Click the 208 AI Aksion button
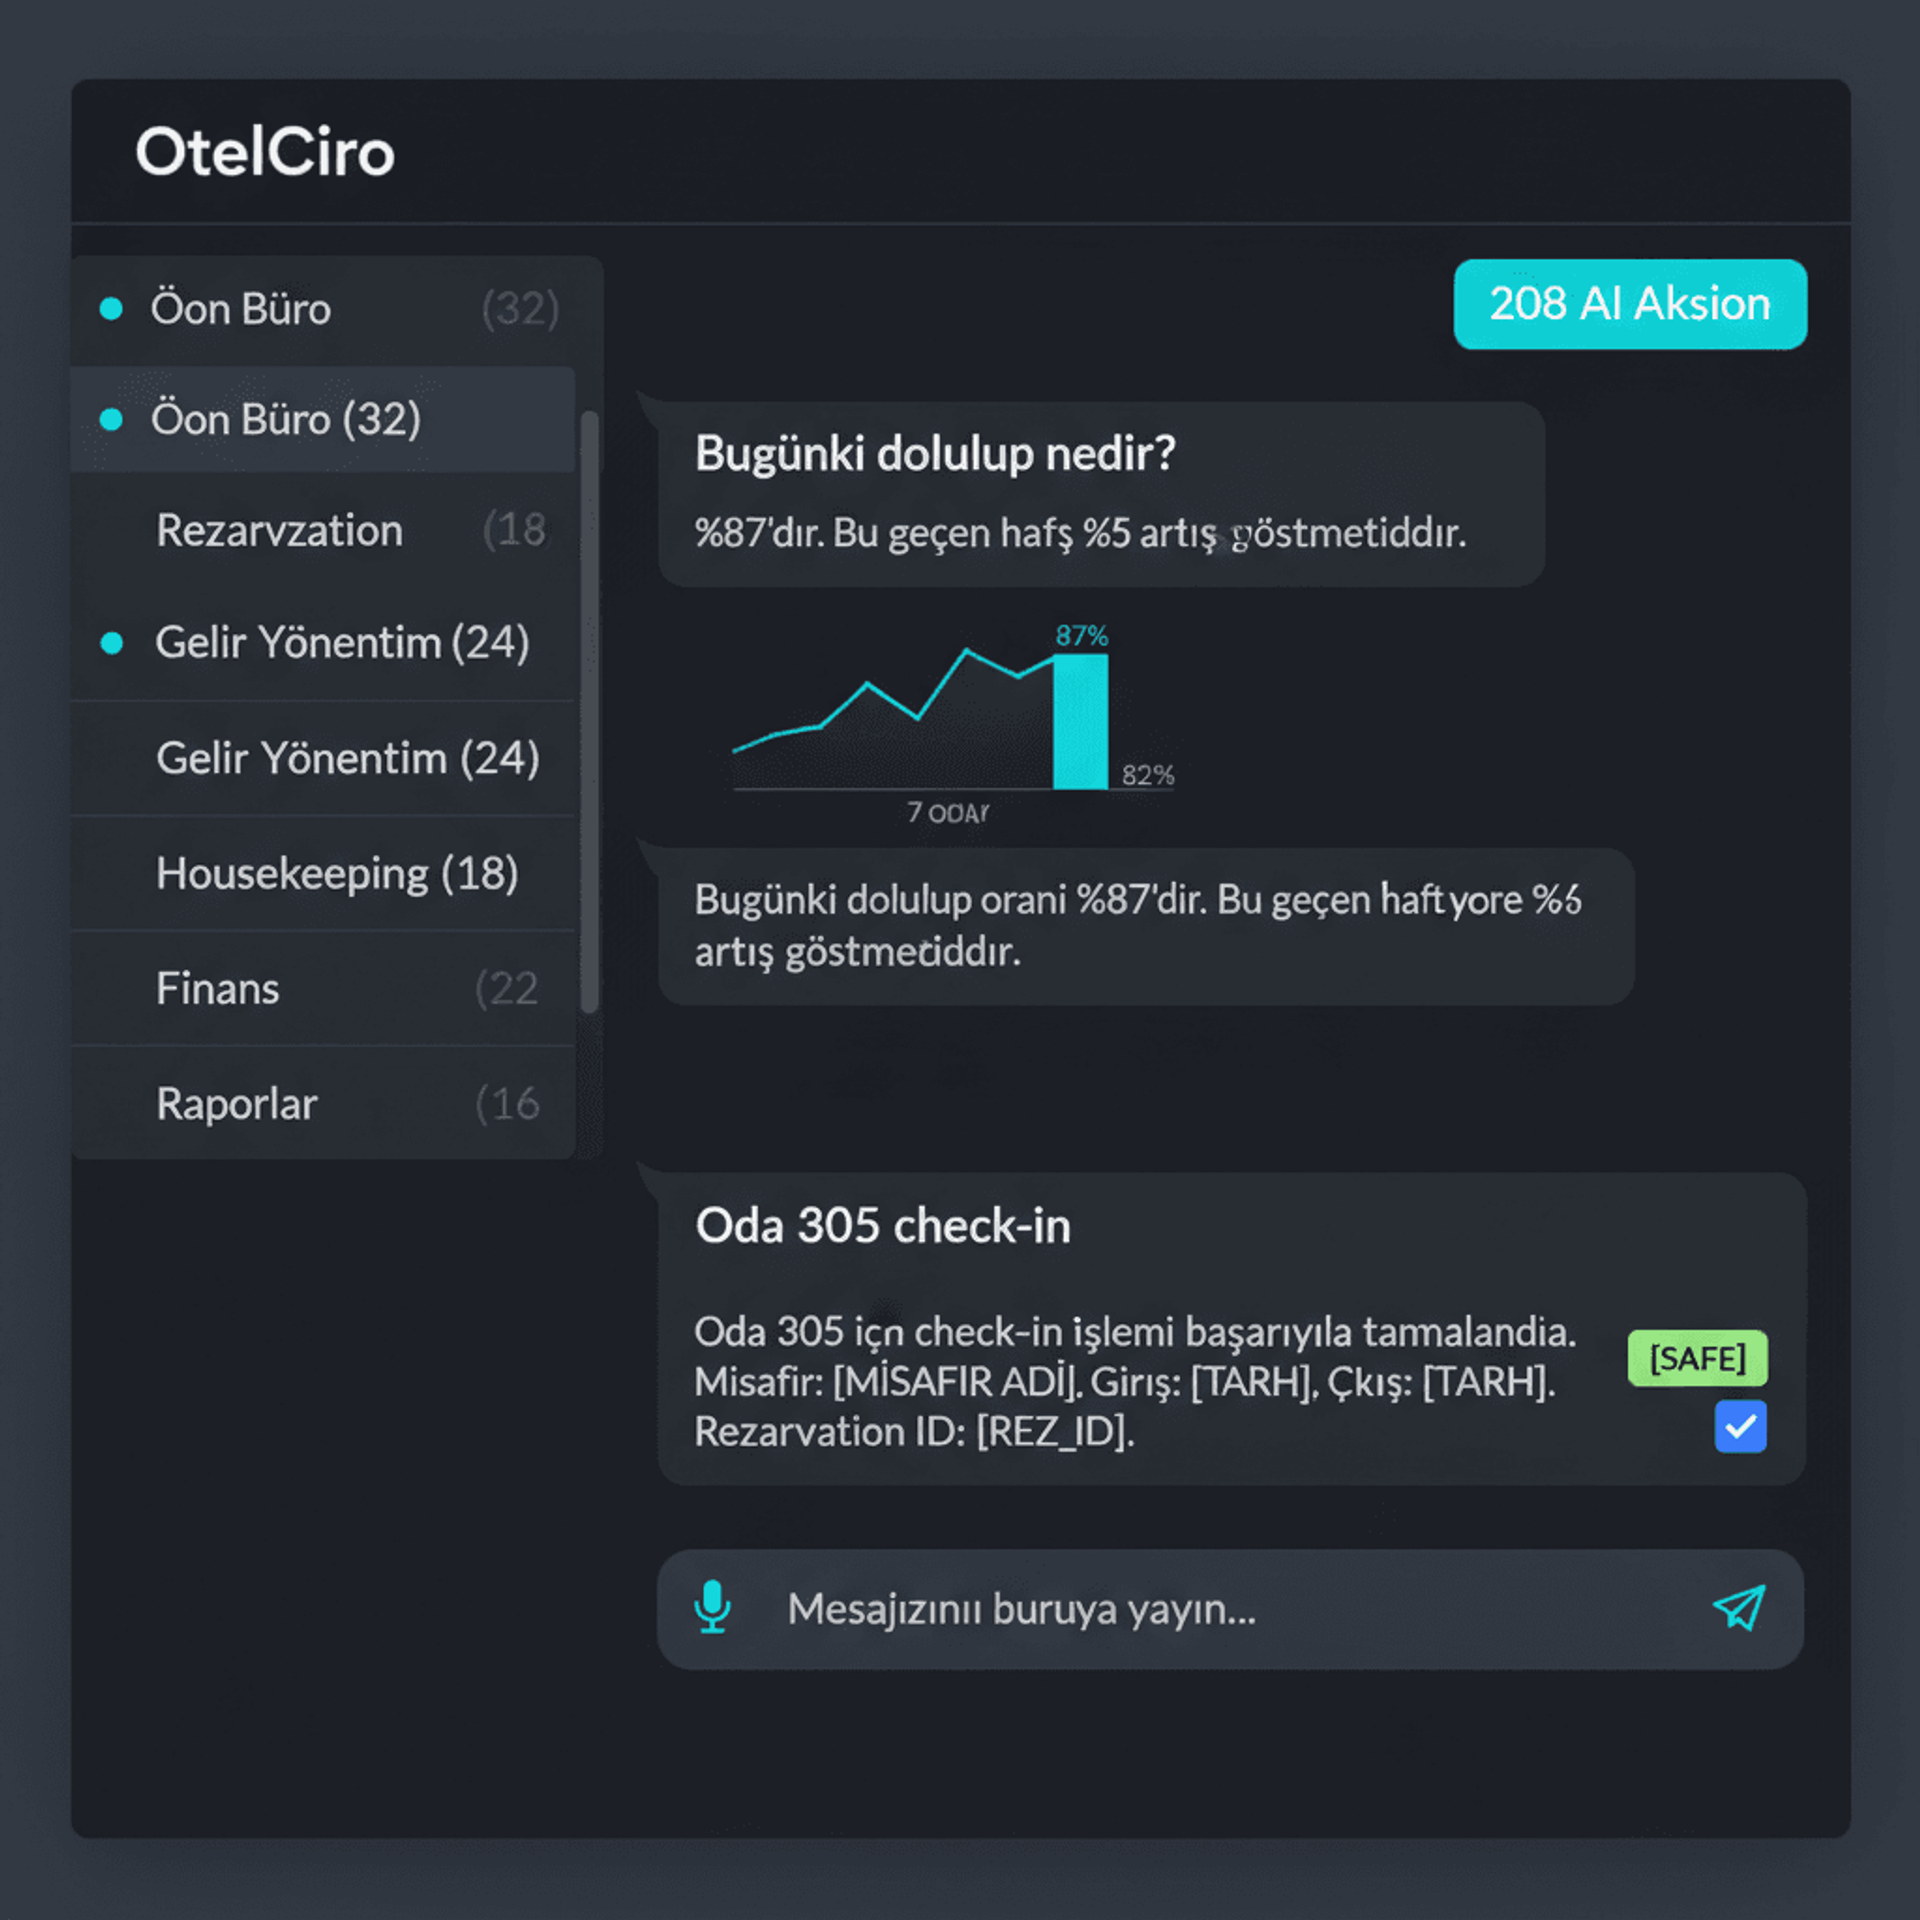 coord(1629,304)
